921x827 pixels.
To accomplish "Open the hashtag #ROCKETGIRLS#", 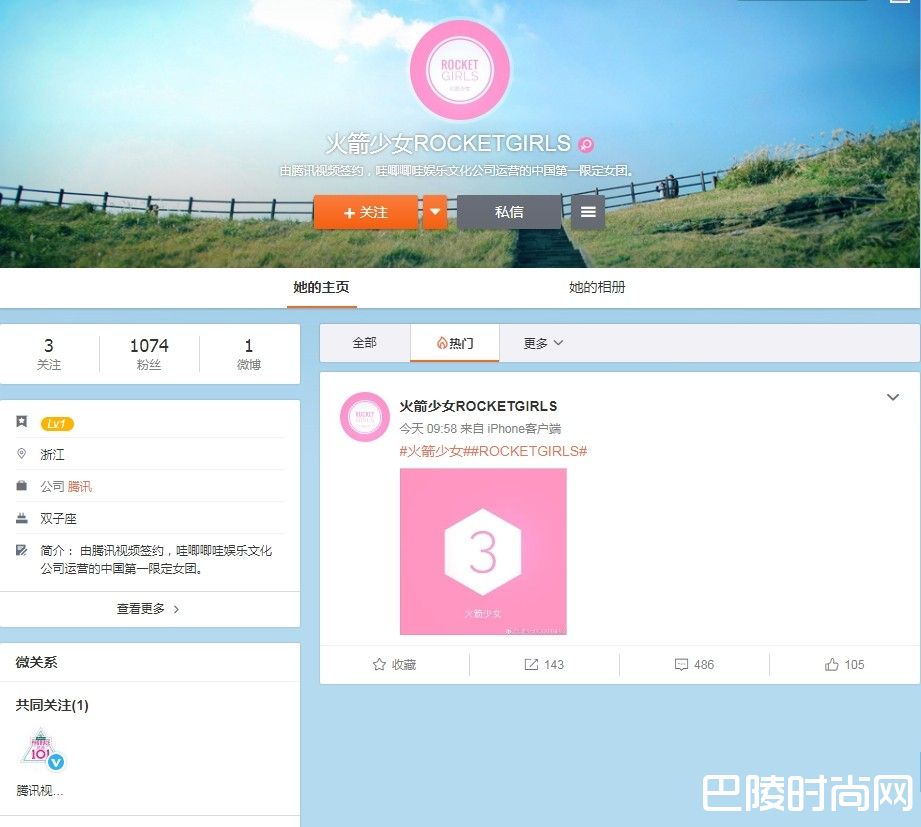I will click(529, 451).
